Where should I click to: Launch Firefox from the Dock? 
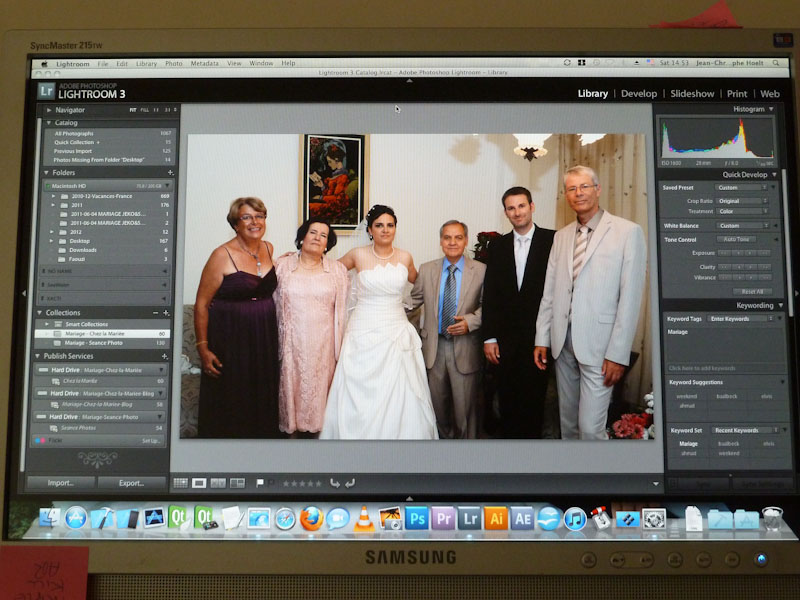311,519
